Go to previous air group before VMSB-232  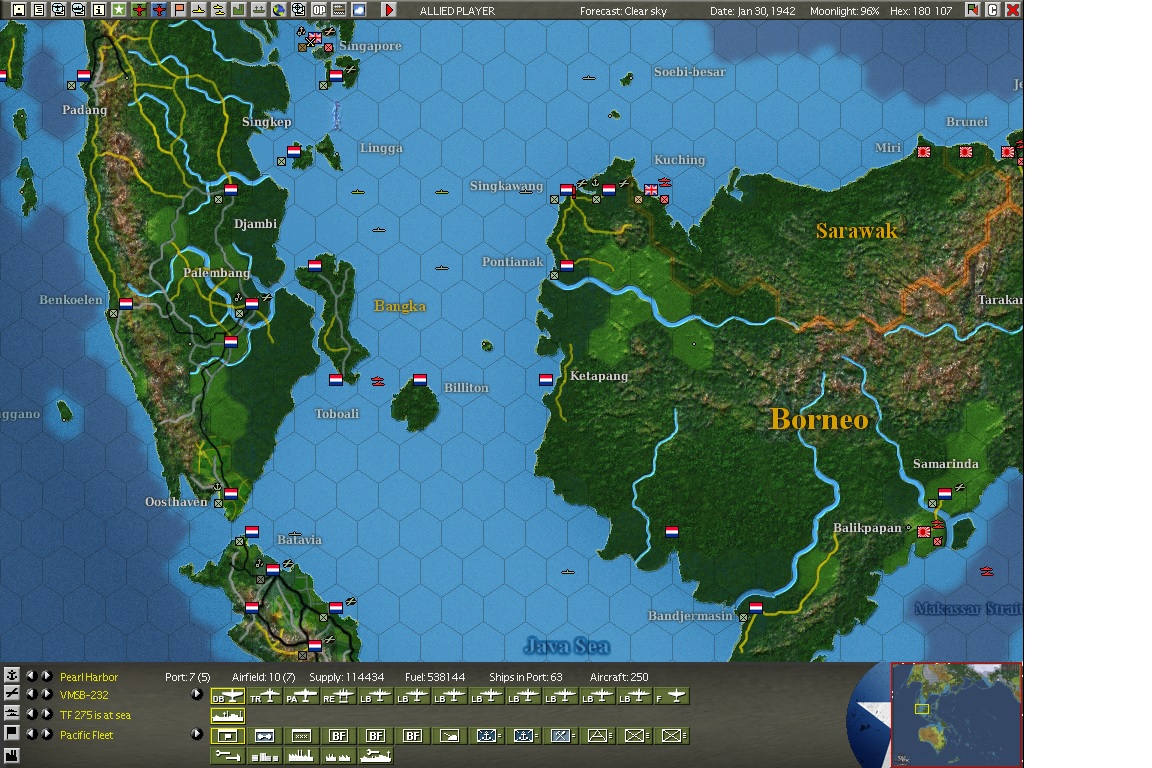(x=31, y=695)
